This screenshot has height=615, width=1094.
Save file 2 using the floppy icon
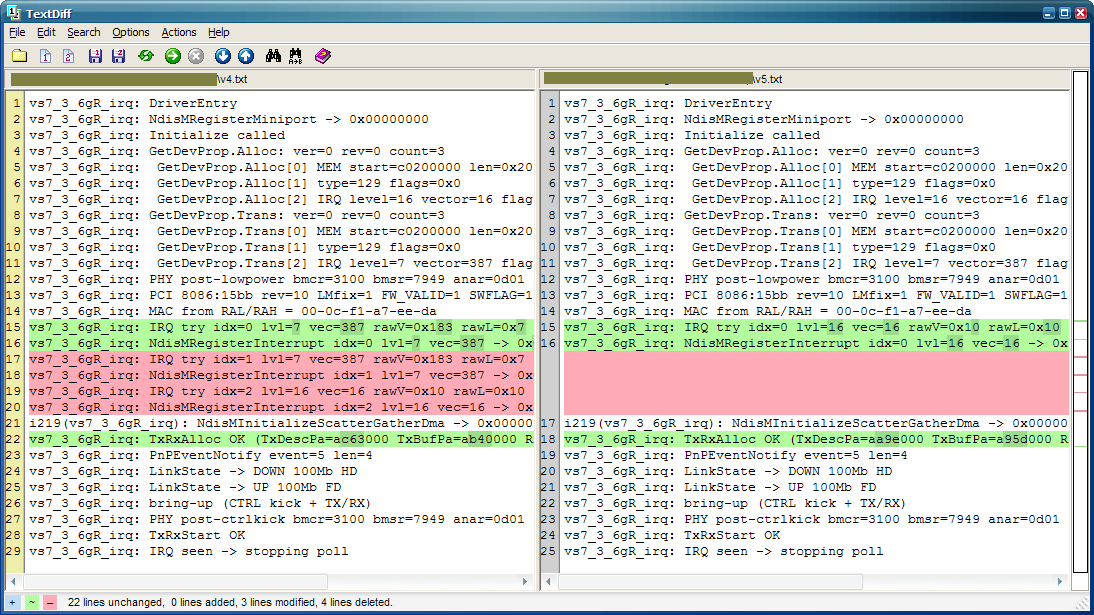point(119,56)
